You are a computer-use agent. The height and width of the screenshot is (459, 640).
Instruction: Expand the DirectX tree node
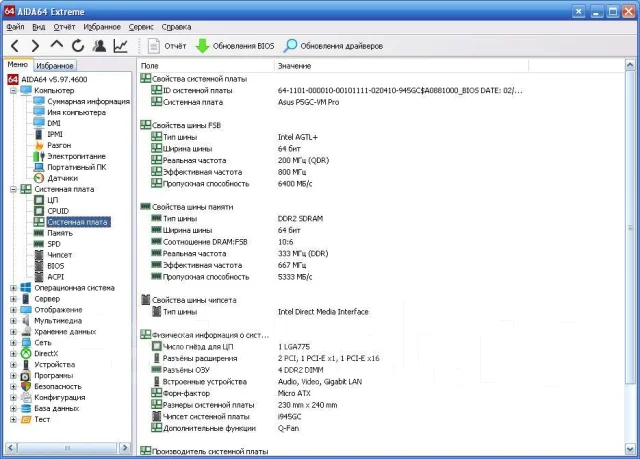[13, 353]
